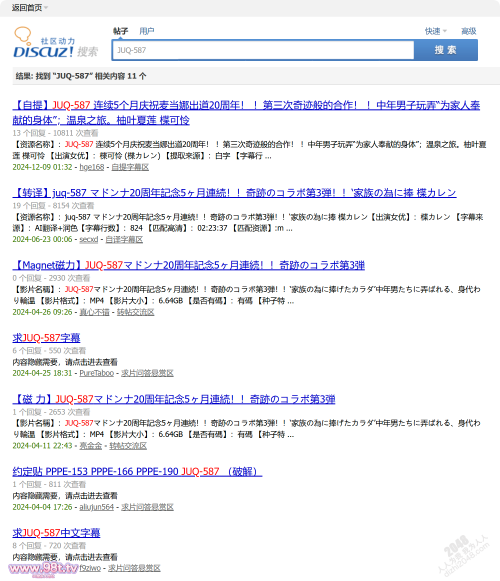Image resolution: width=500 pixels, height=581 pixels.
Task: Click the Discuz! logo
Action: click(56, 43)
